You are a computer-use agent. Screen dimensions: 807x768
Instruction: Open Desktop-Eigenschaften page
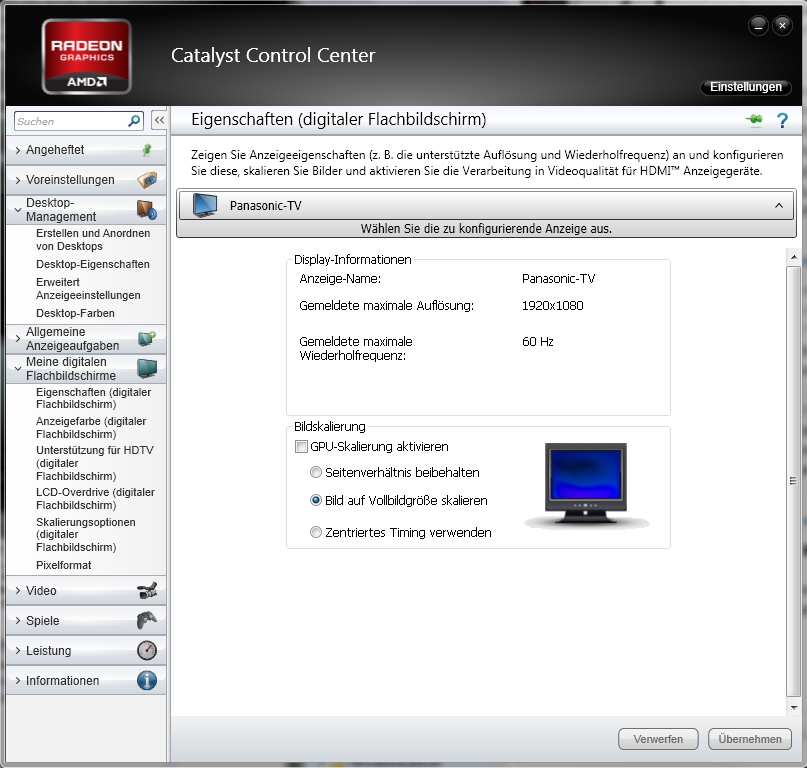pos(93,264)
